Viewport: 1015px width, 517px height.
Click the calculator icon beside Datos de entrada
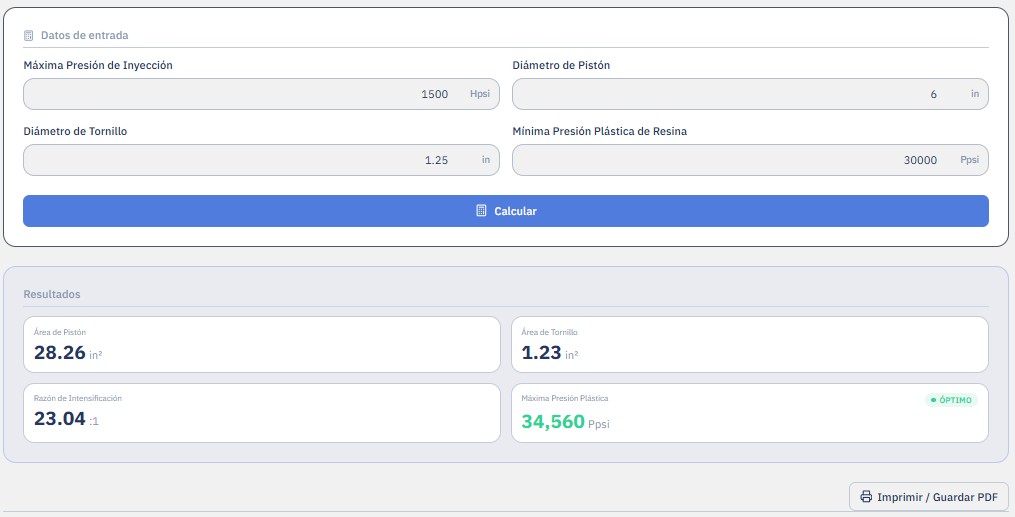click(x=28, y=36)
